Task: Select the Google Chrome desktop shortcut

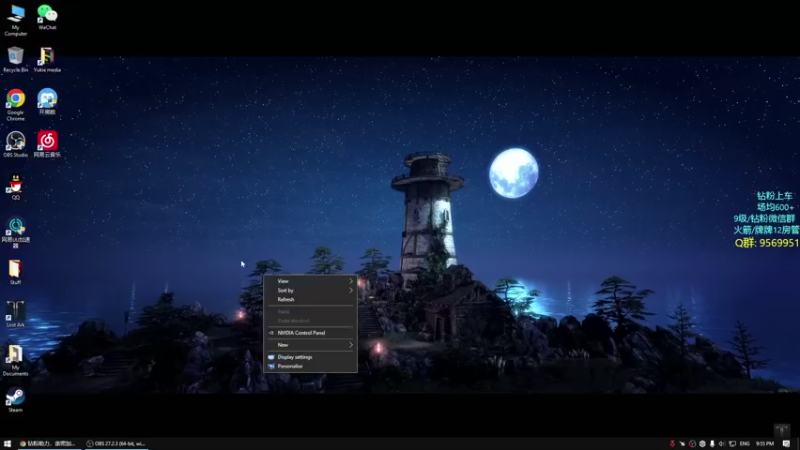Action: point(16,105)
